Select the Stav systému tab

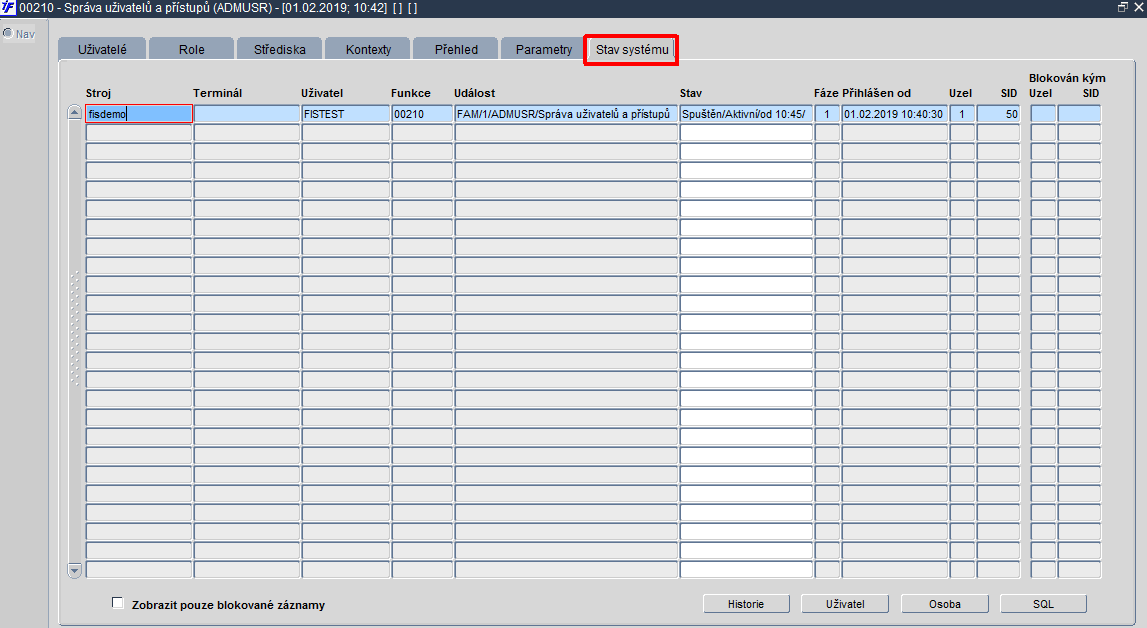[632, 50]
